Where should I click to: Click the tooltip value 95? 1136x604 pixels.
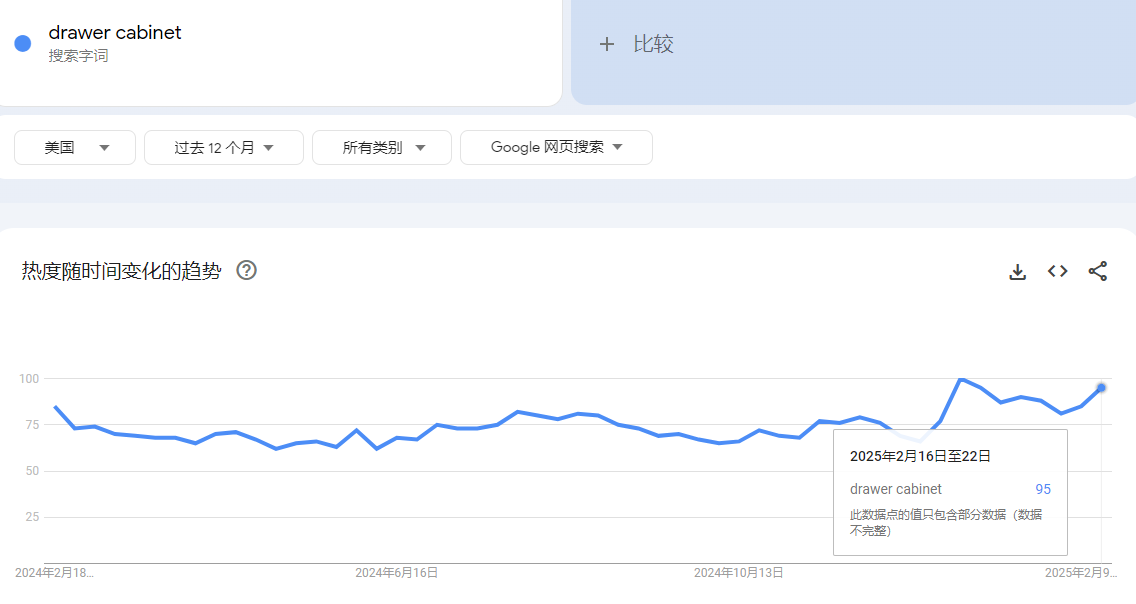coord(1043,490)
